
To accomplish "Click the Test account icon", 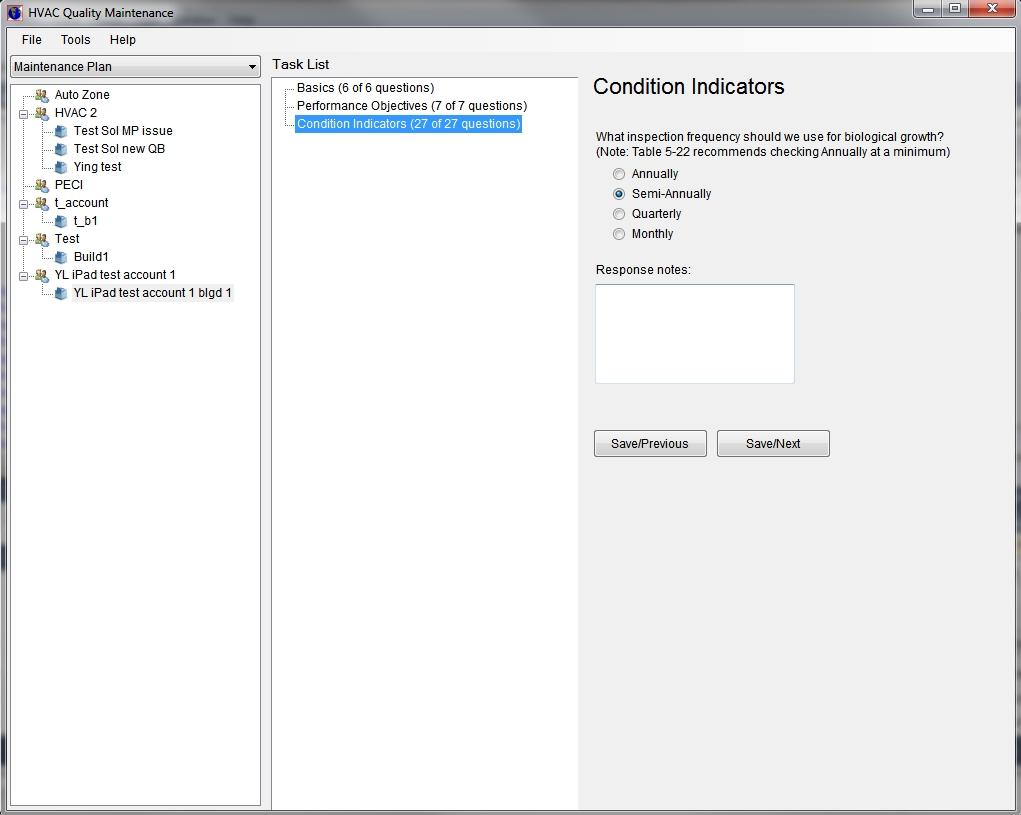I will (x=42, y=240).
